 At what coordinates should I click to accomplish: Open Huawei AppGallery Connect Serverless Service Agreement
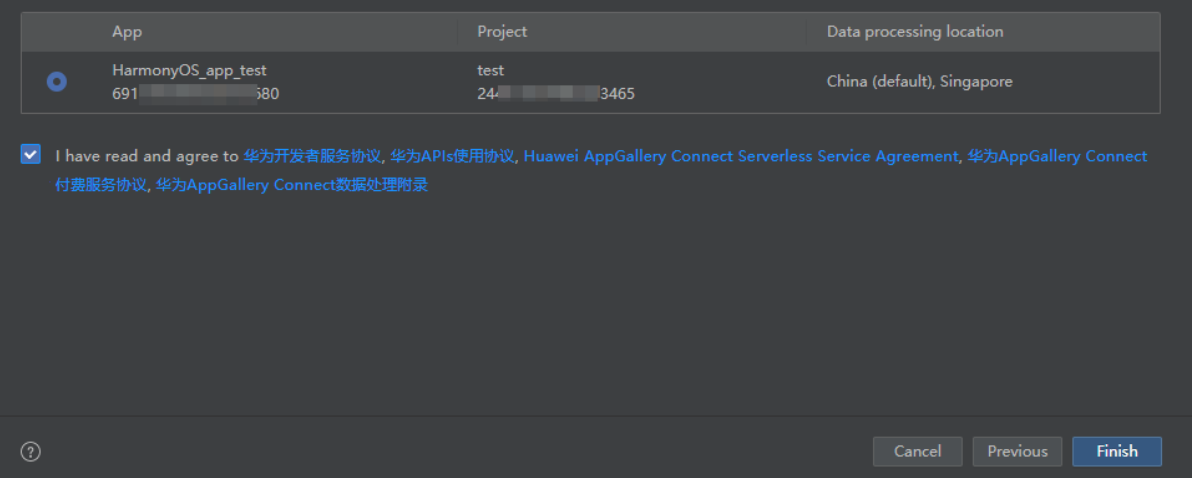pyautogui.click(x=740, y=157)
